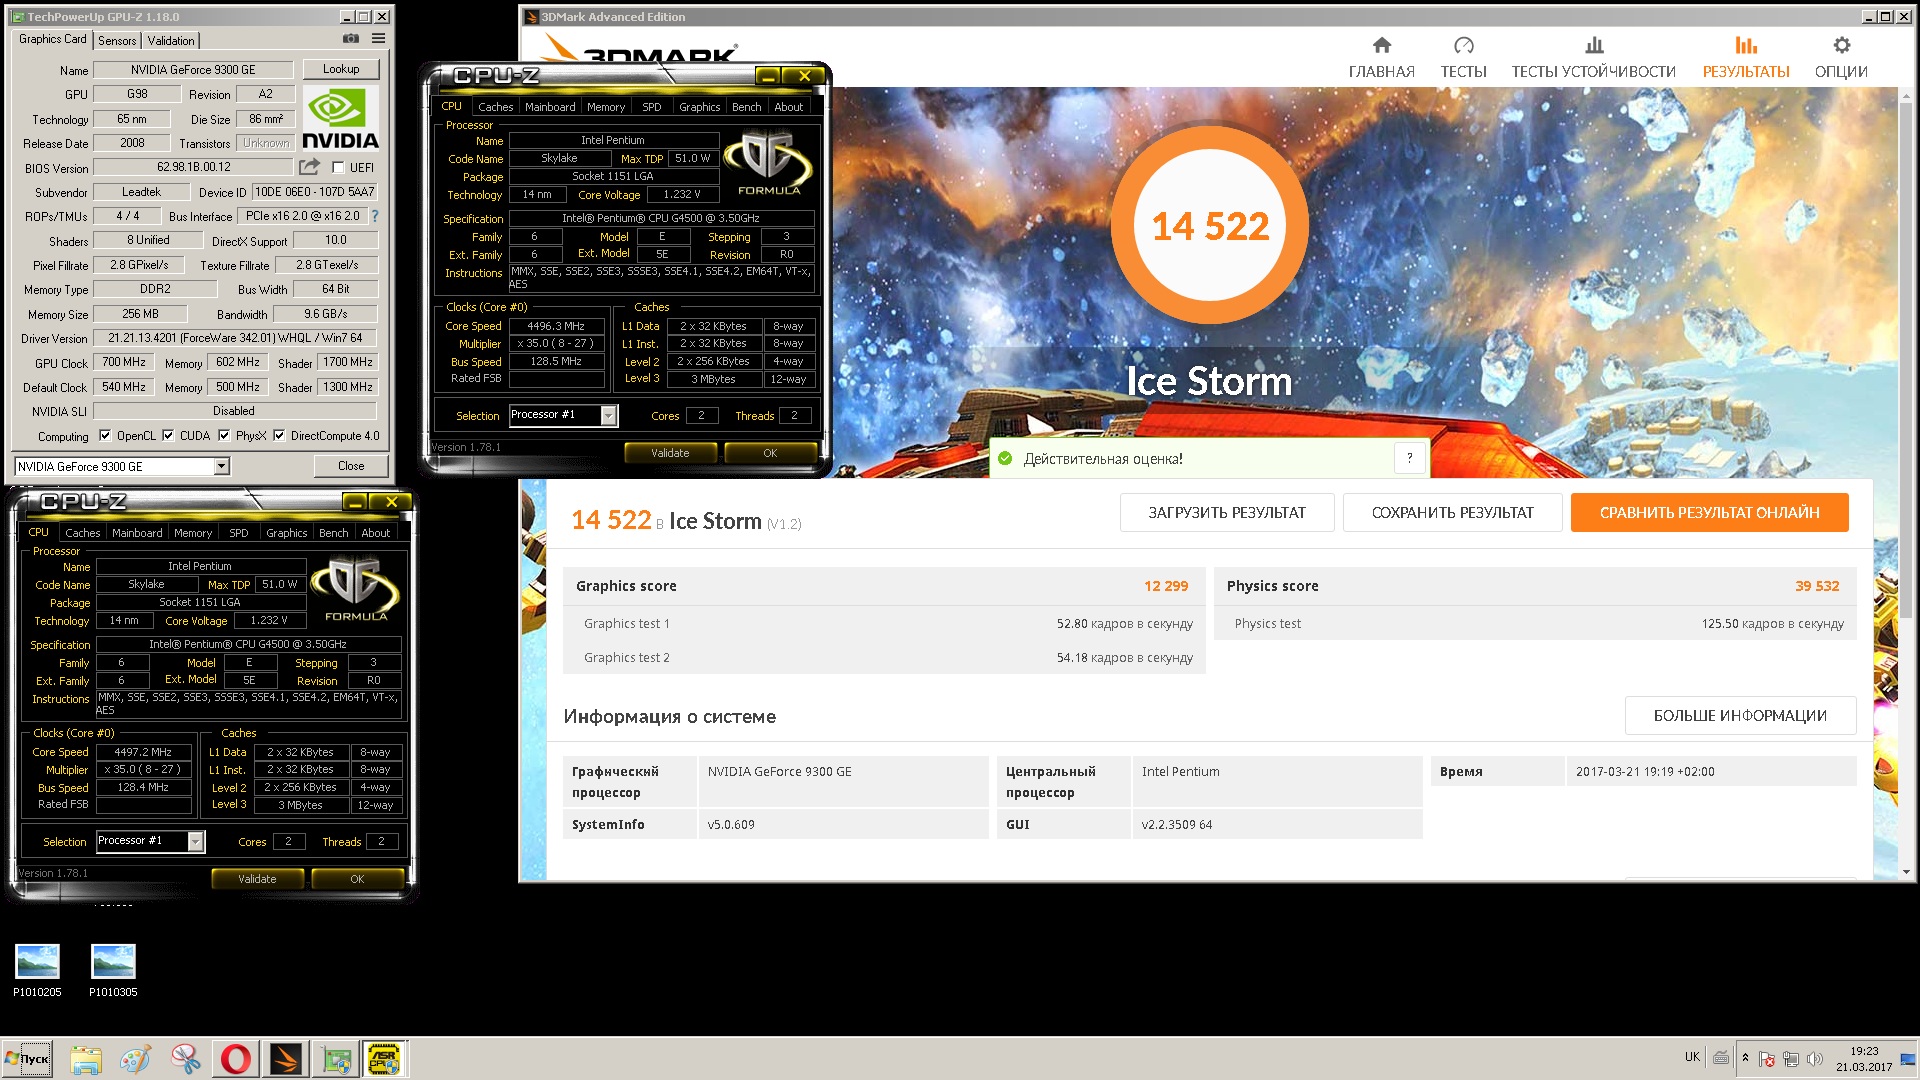The width and height of the screenshot is (1920, 1080).
Task: Click the valid-score question mark help button
Action: [1409, 458]
